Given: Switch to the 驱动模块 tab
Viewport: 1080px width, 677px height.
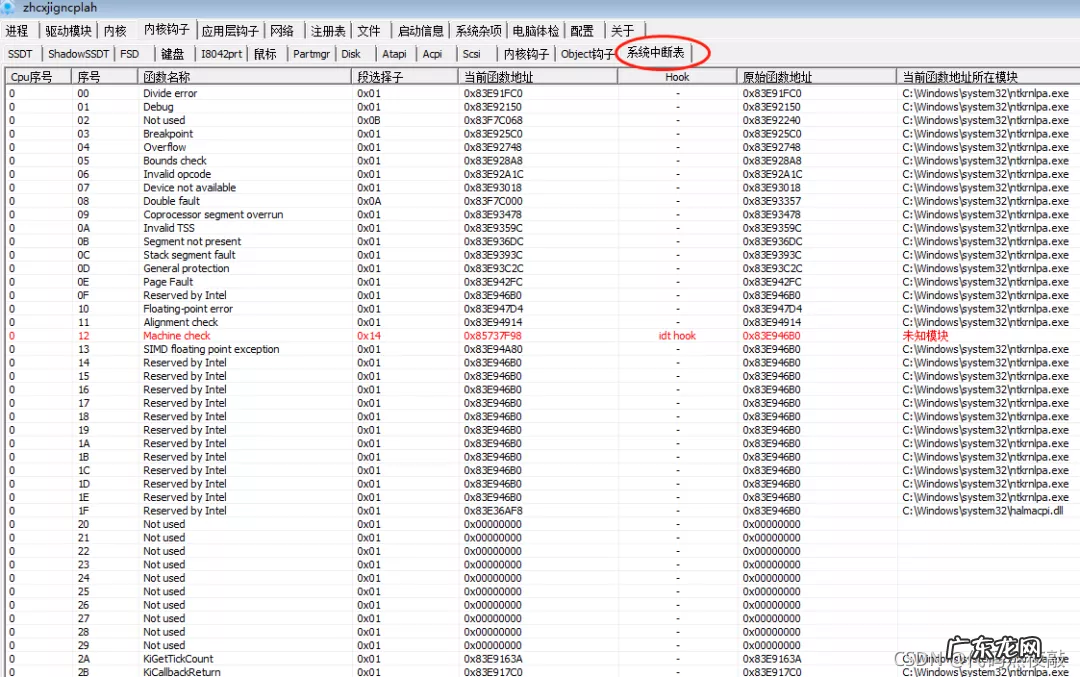Looking at the screenshot, I should coord(67,31).
